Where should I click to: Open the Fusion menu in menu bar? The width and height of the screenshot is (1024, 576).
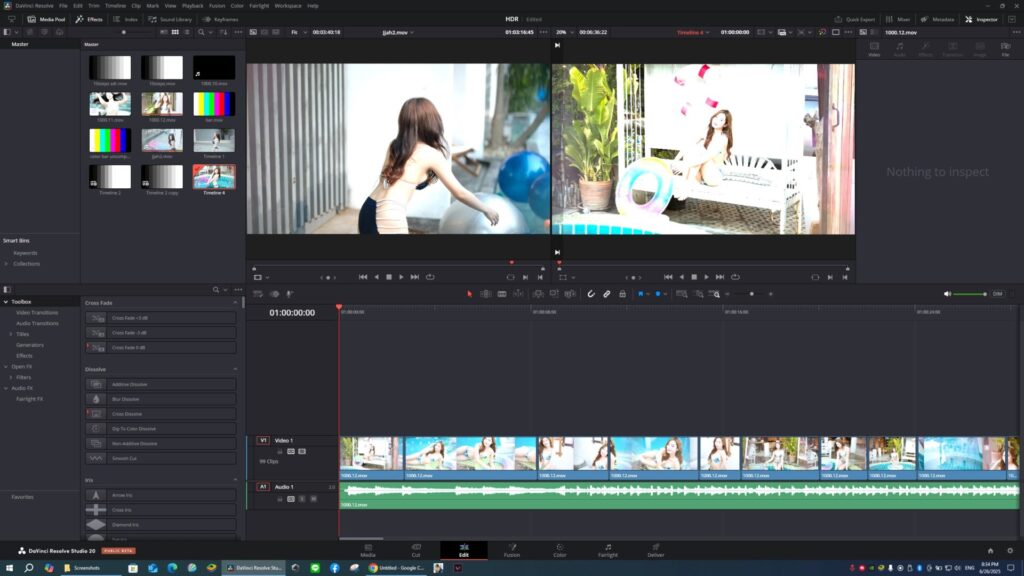tap(217, 6)
